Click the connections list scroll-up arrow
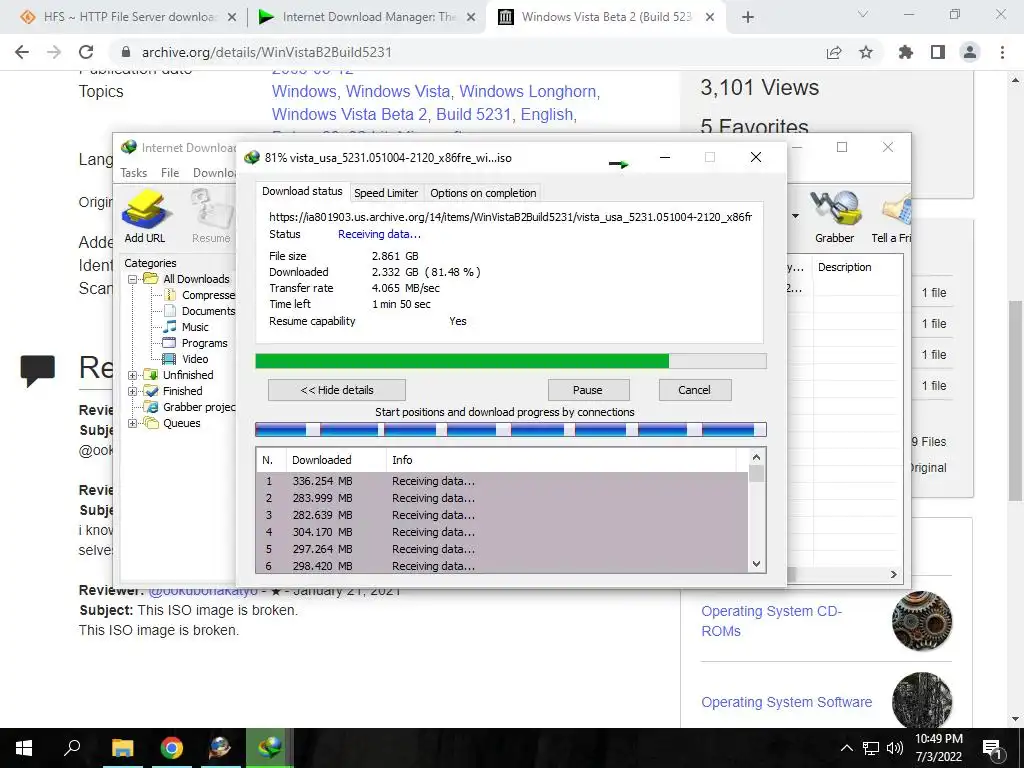 tap(756, 457)
